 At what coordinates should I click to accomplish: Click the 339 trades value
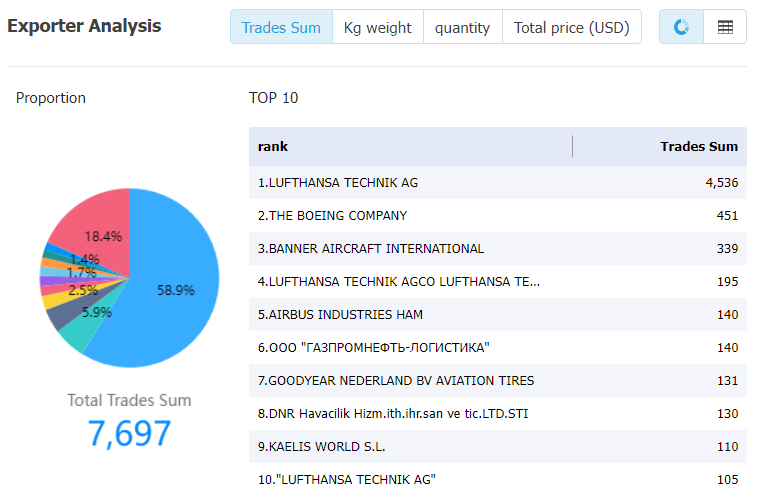click(x=727, y=249)
